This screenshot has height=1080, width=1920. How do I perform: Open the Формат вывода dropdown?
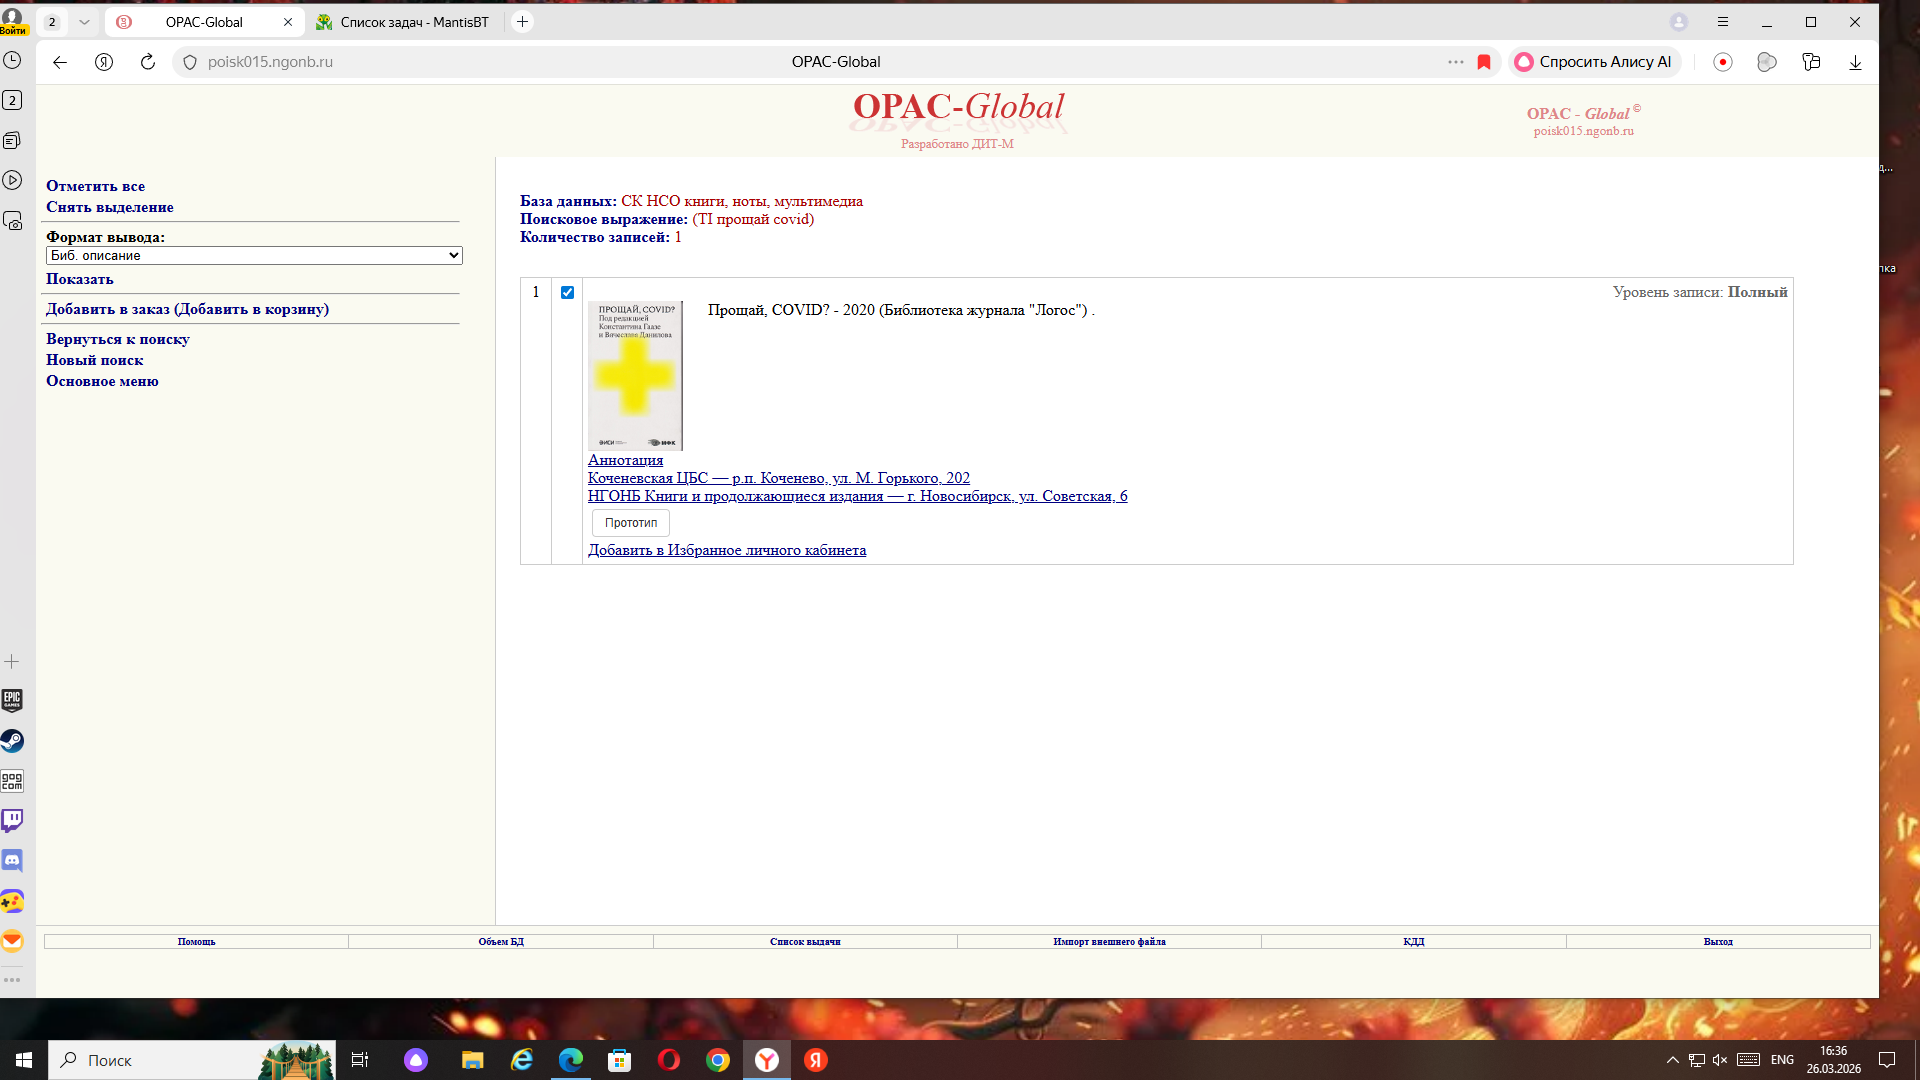click(x=254, y=256)
